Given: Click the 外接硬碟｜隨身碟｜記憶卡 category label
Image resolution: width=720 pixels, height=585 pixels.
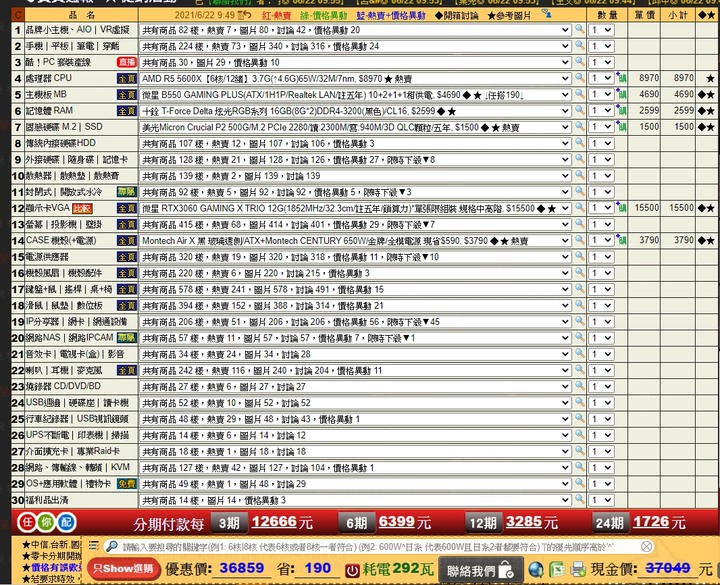Looking at the screenshot, I should coord(77,159).
